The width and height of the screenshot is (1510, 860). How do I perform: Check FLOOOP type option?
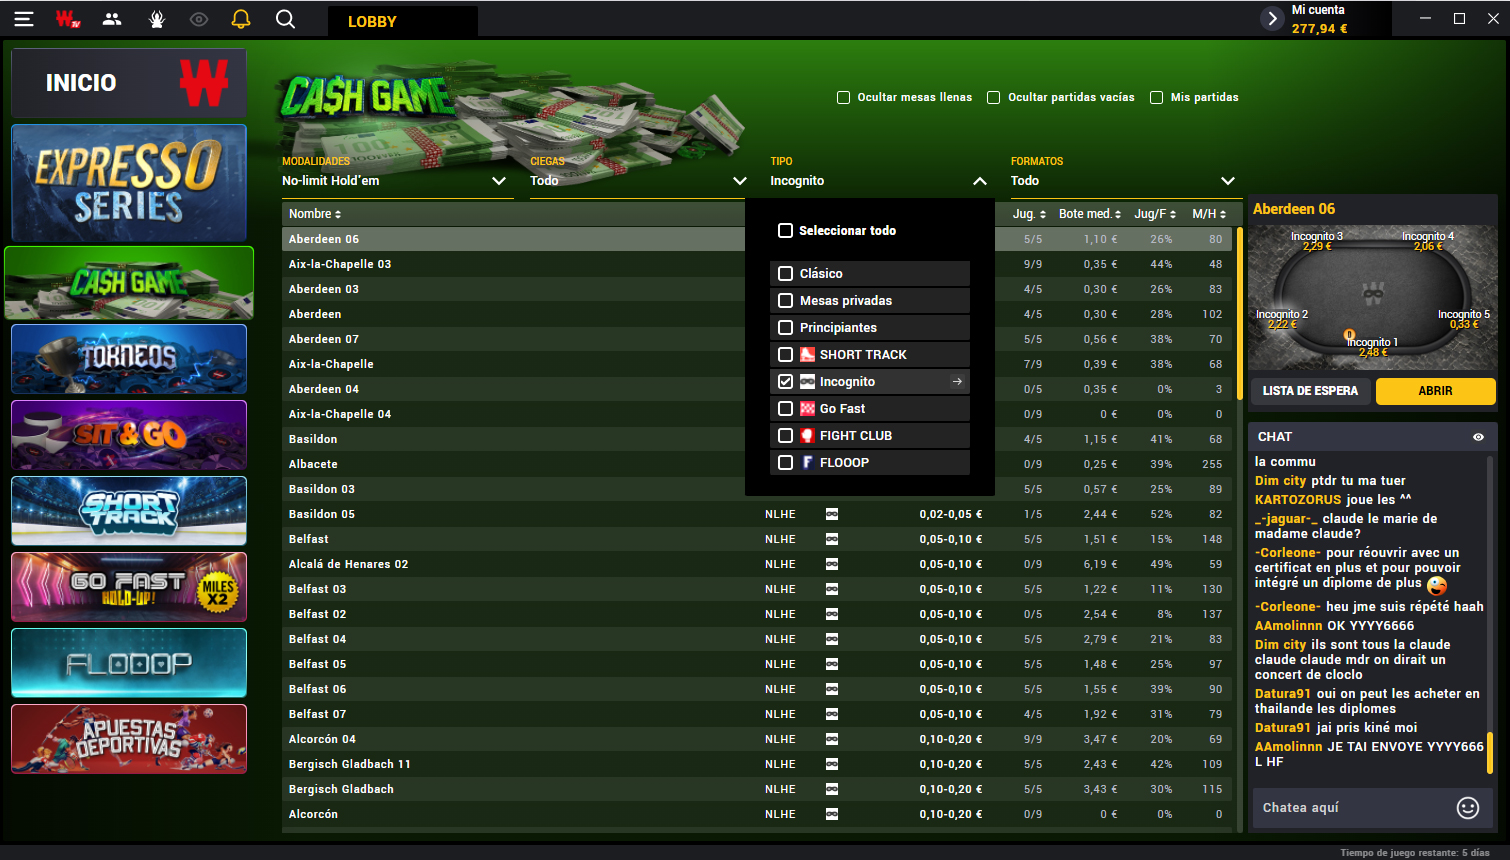[785, 462]
